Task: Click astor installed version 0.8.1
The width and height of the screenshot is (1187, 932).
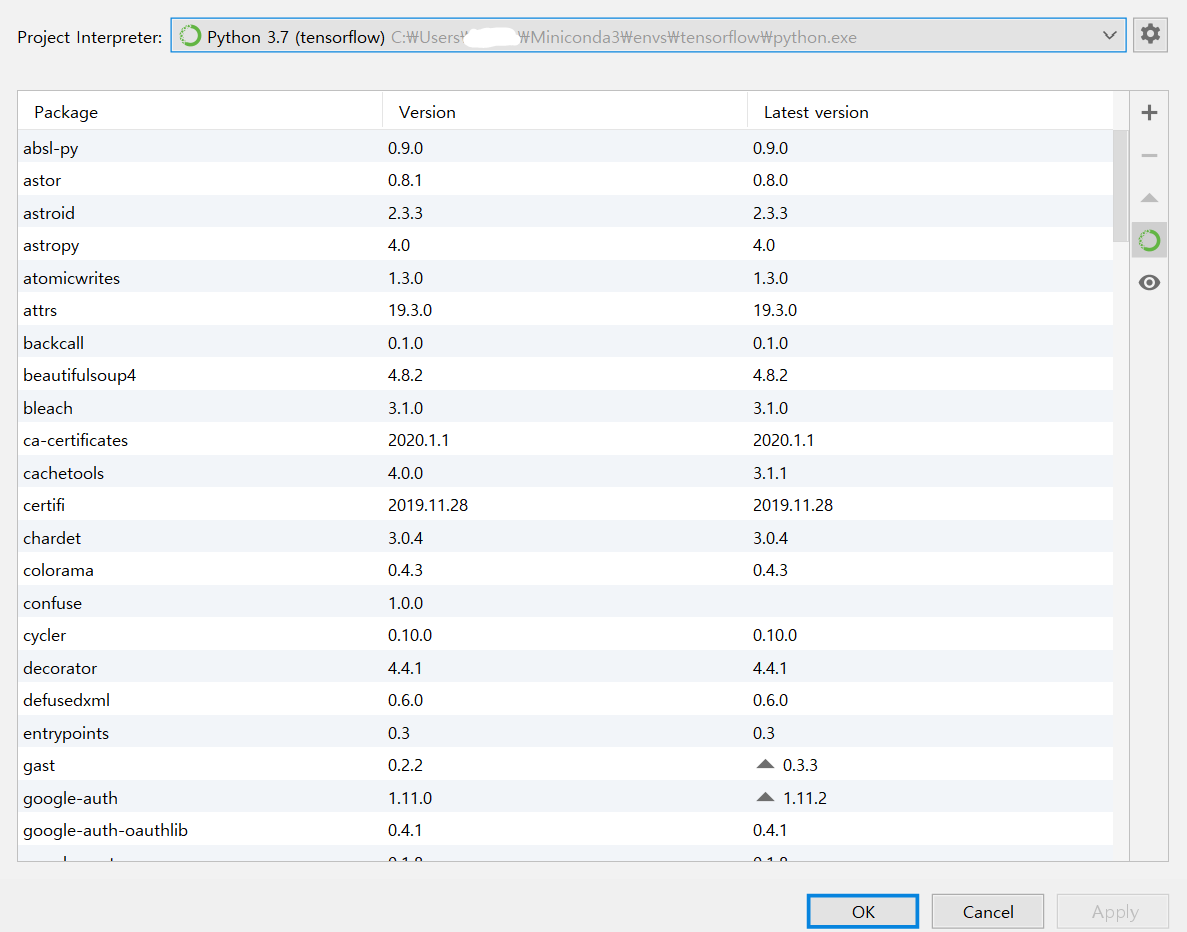Action: coord(405,180)
